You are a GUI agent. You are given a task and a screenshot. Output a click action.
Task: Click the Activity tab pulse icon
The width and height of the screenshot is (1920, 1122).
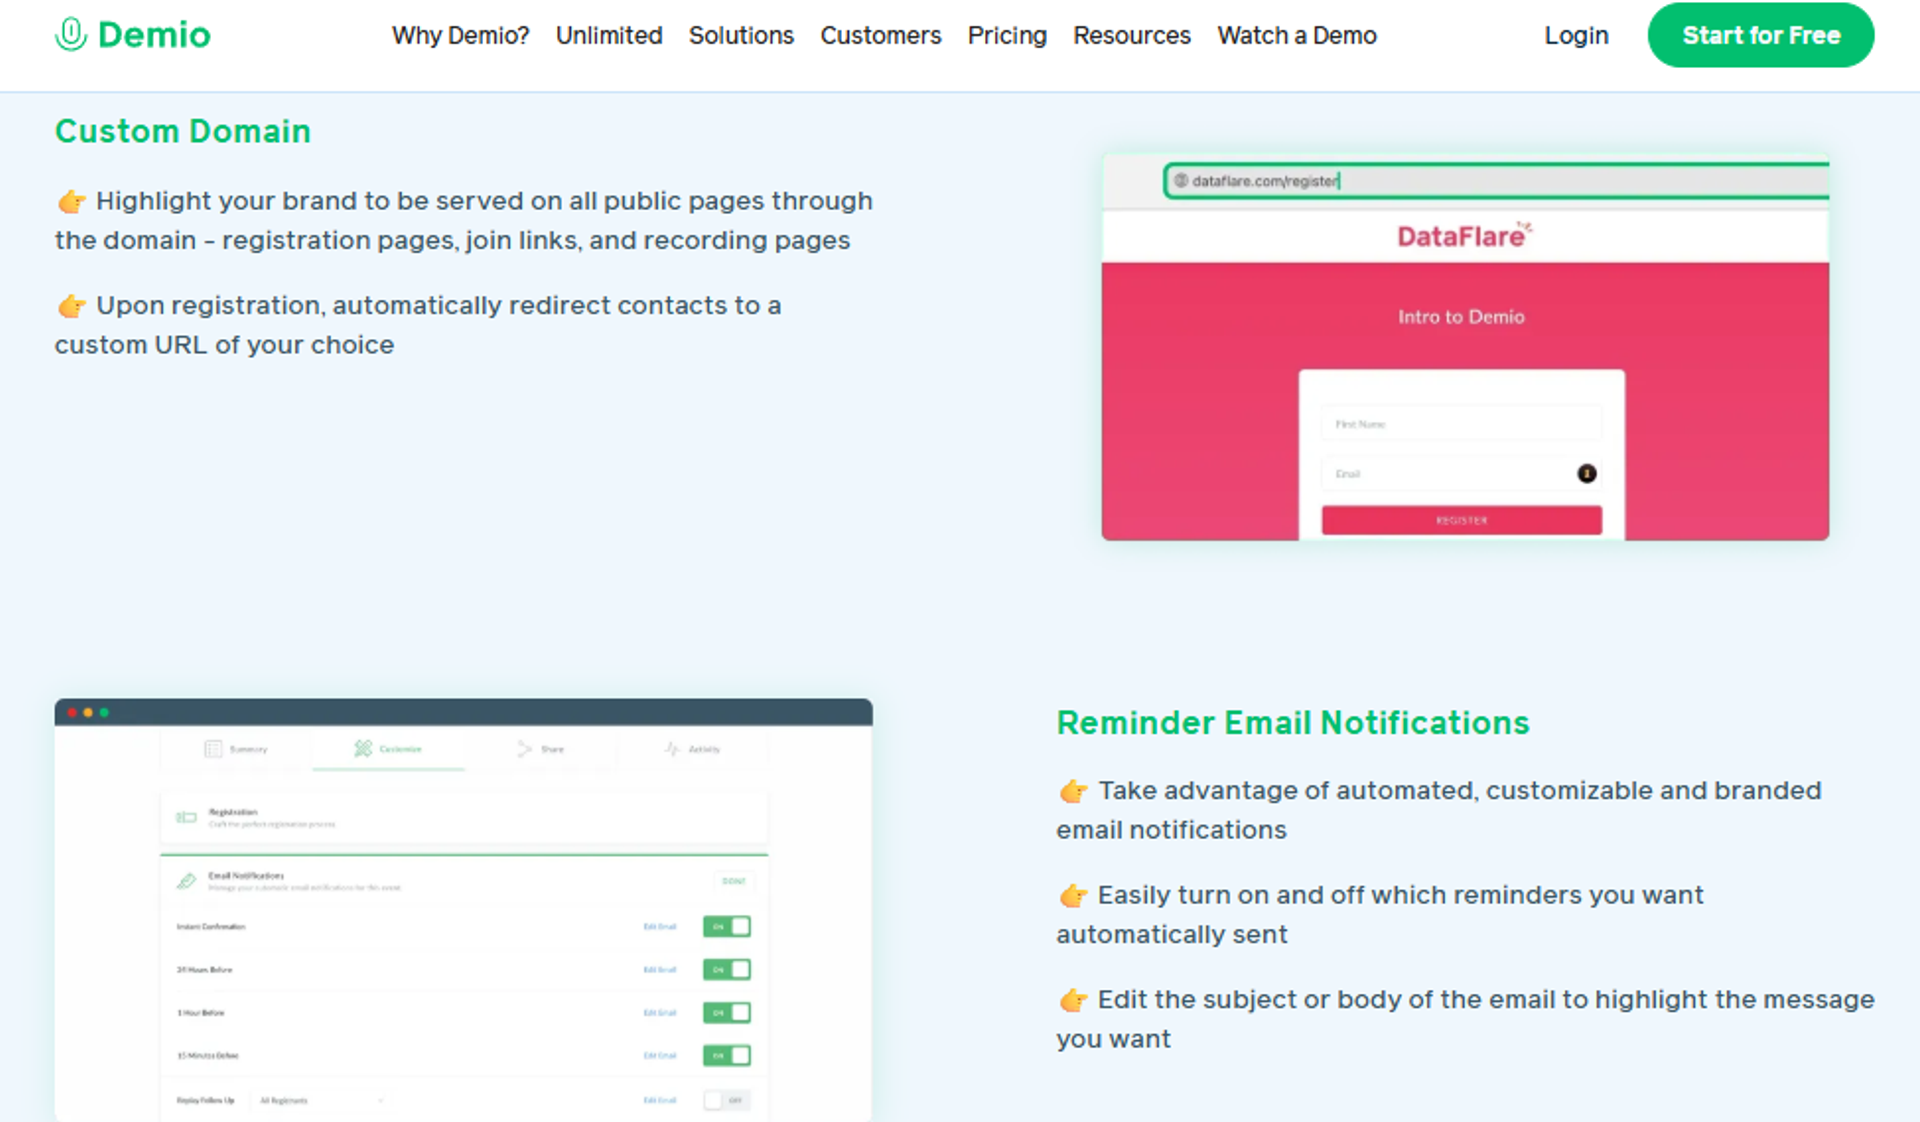coord(673,749)
